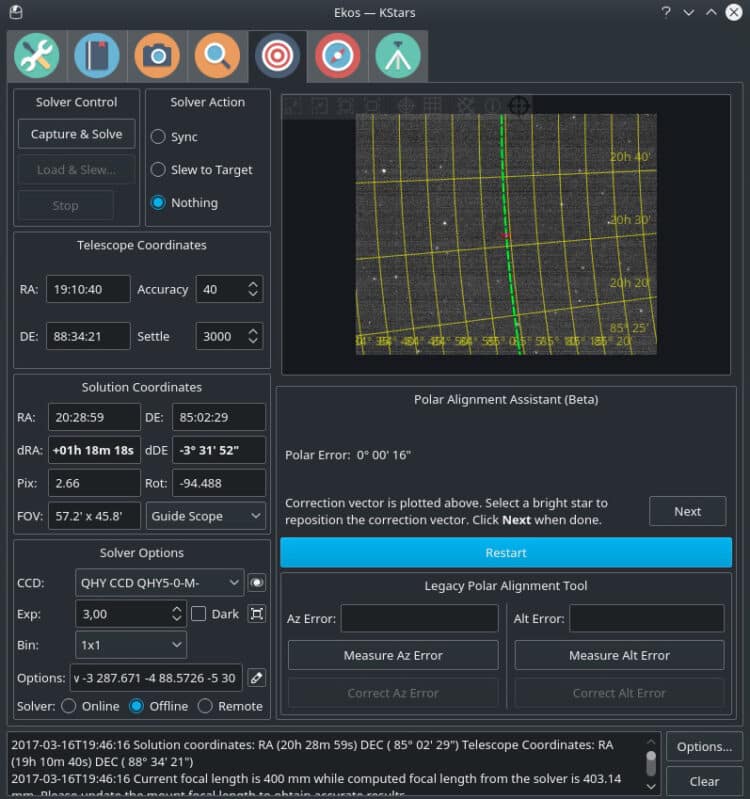Screen dimensions: 750x799
Task: Click the log panel vertical scrollbar
Action: 651,764
